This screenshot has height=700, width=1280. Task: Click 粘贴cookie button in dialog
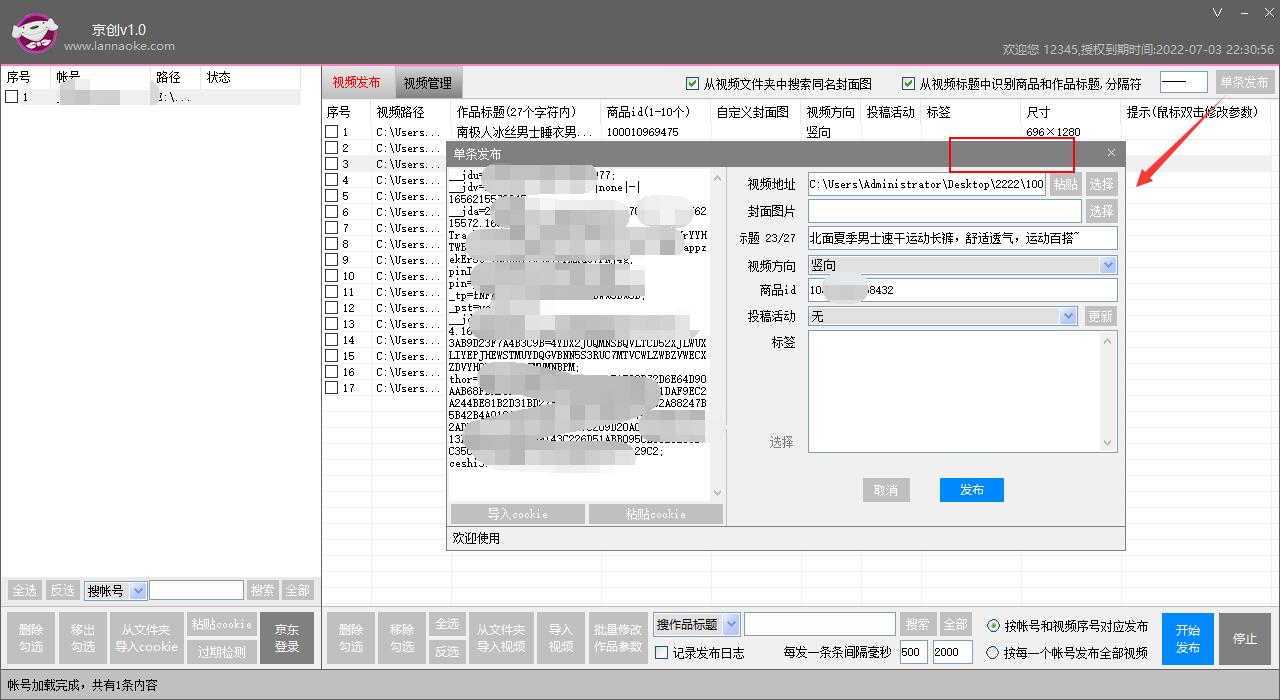(655, 514)
